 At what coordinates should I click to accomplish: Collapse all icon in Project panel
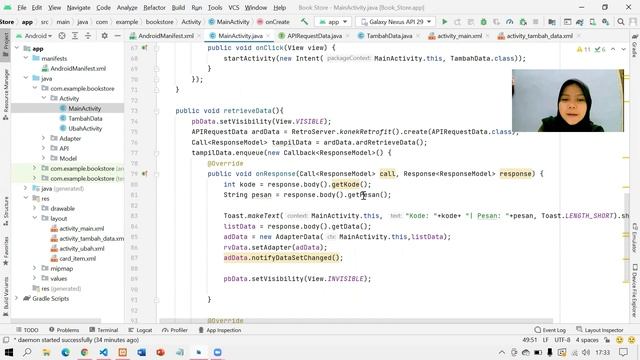88,36
